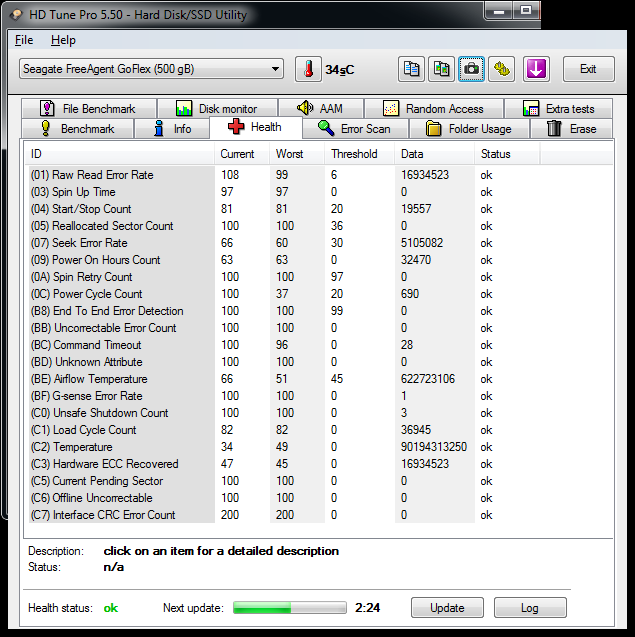Image resolution: width=635 pixels, height=637 pixels.
Task: Click the purple down-arrow minimize-to-tray icon
Action: coord(536,69)
